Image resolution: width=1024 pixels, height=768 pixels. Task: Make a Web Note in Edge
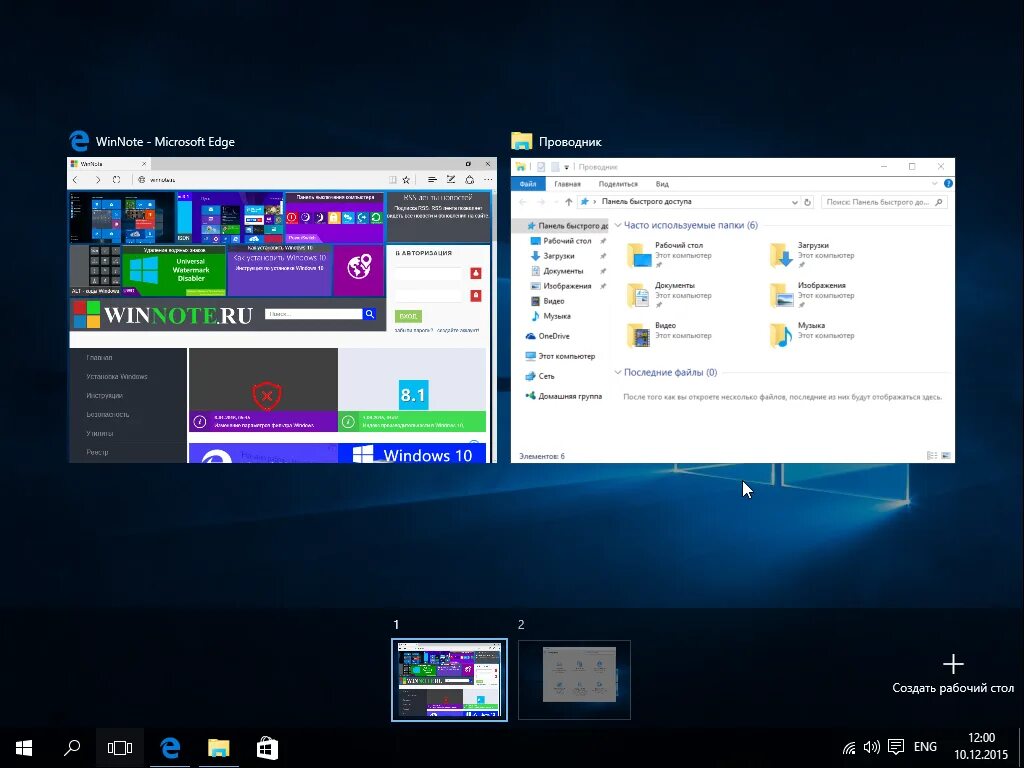[x=451, y=180]
